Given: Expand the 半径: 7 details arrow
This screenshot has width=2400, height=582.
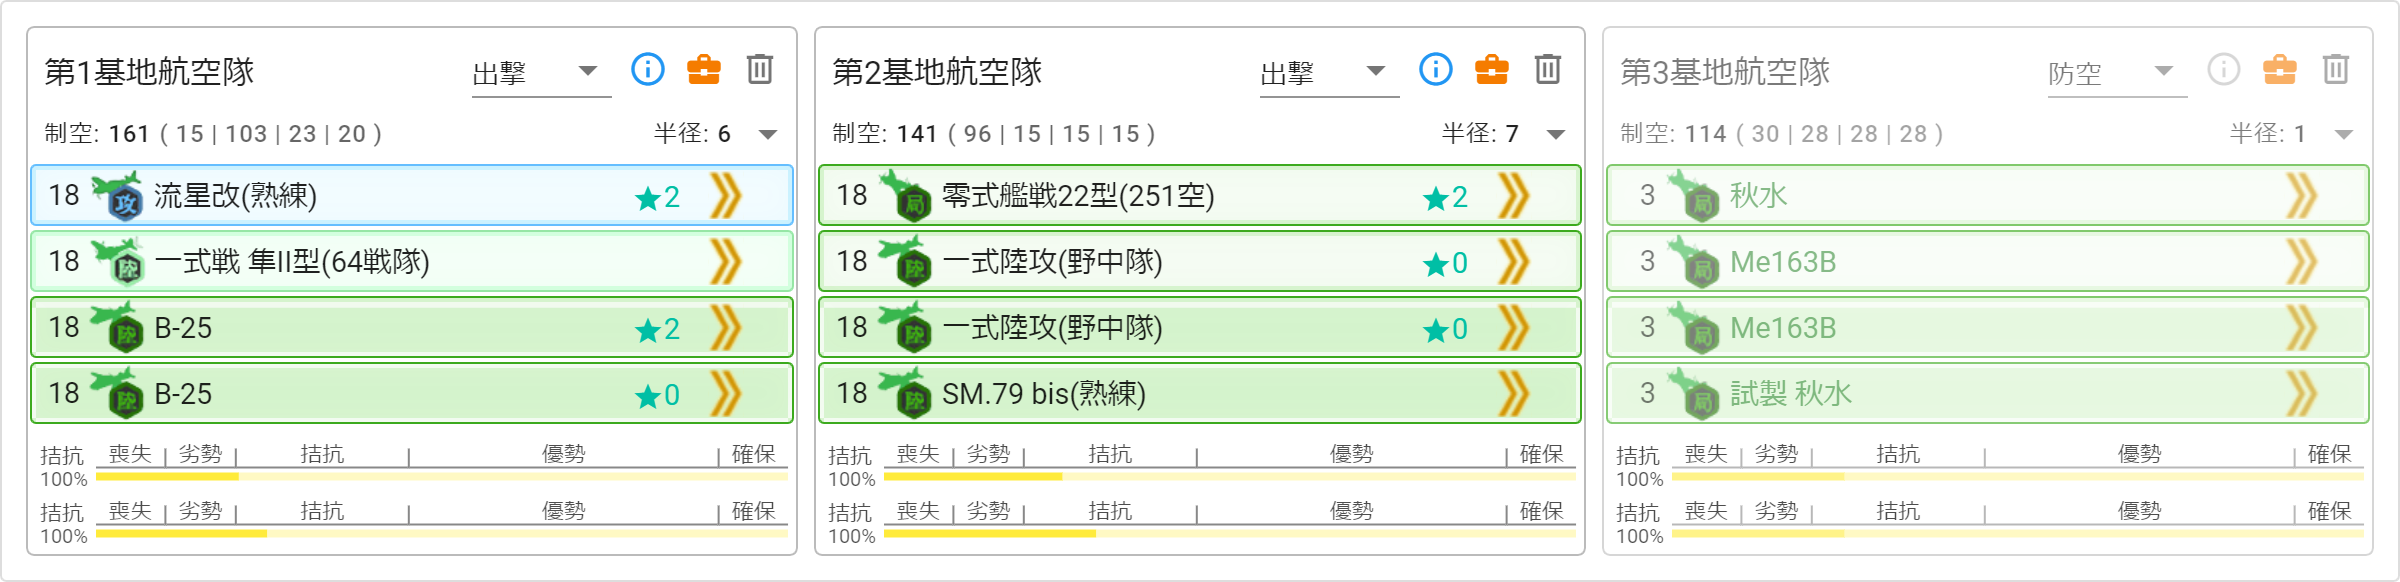Looking at the screenshot, I should pyautogui.click(x=1556, y=134).
